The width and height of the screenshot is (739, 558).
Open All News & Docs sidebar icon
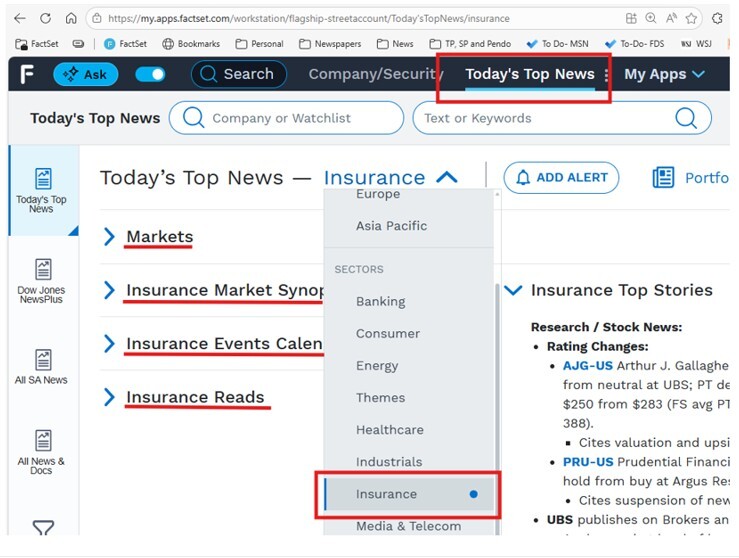click(x=41, y=452)
